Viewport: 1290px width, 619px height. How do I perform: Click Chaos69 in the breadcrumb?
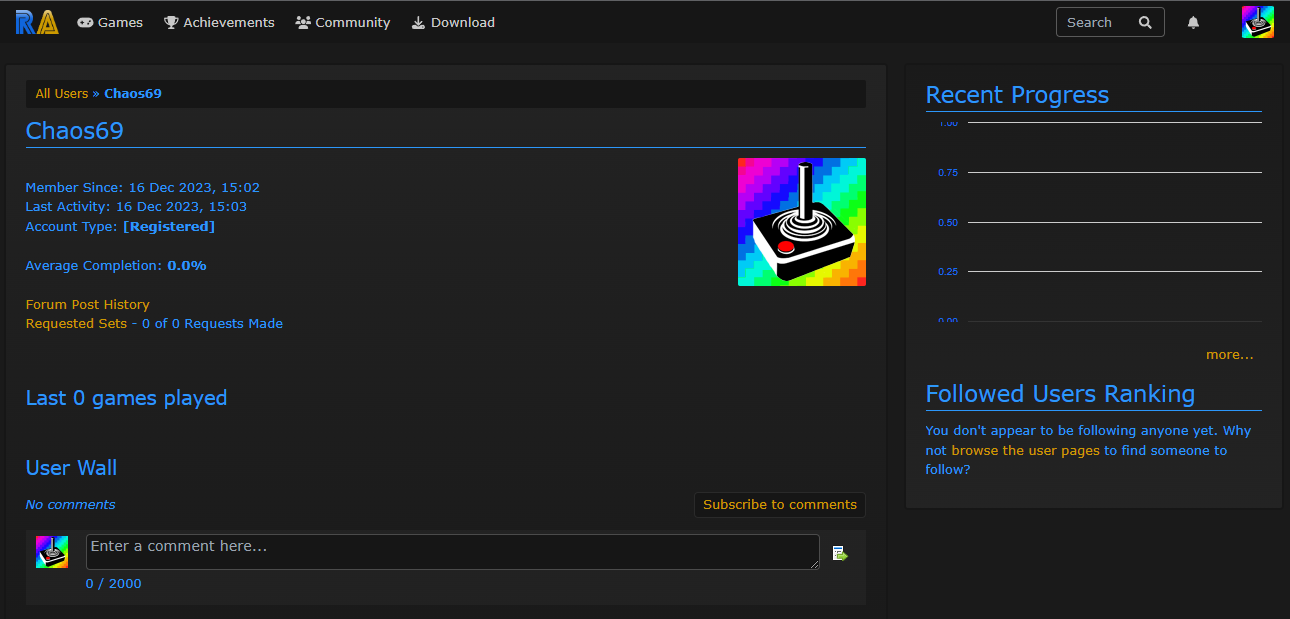coord(133,93)
